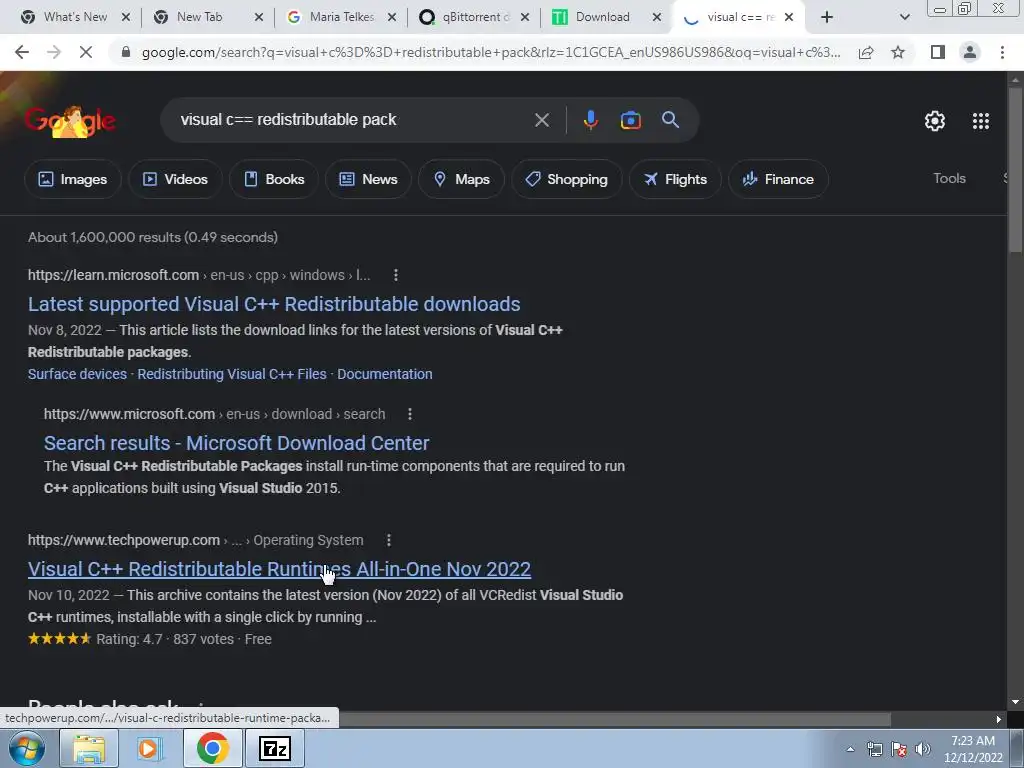Open the Documentation sublink
Image resolution: width=1024 pixels, height=768 pixels.
pyautogui.click(x=385, y=374)
